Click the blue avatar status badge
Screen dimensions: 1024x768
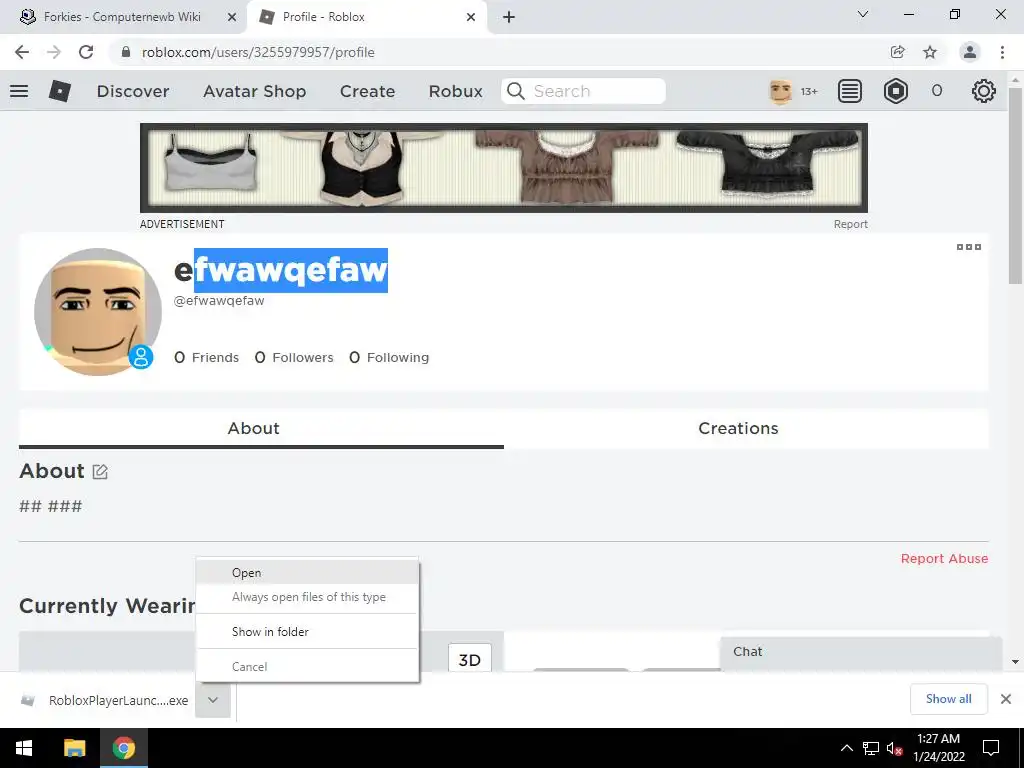(x=140, y=357)
